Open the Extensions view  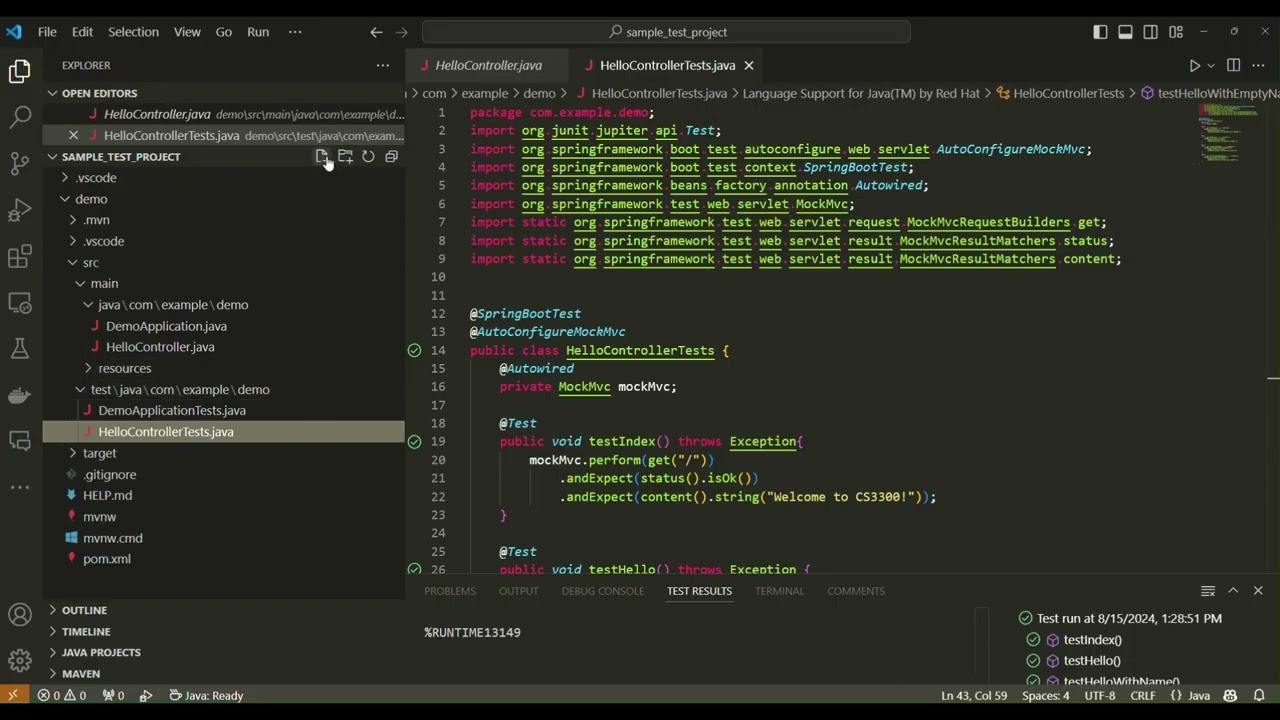tap(20, 257)
